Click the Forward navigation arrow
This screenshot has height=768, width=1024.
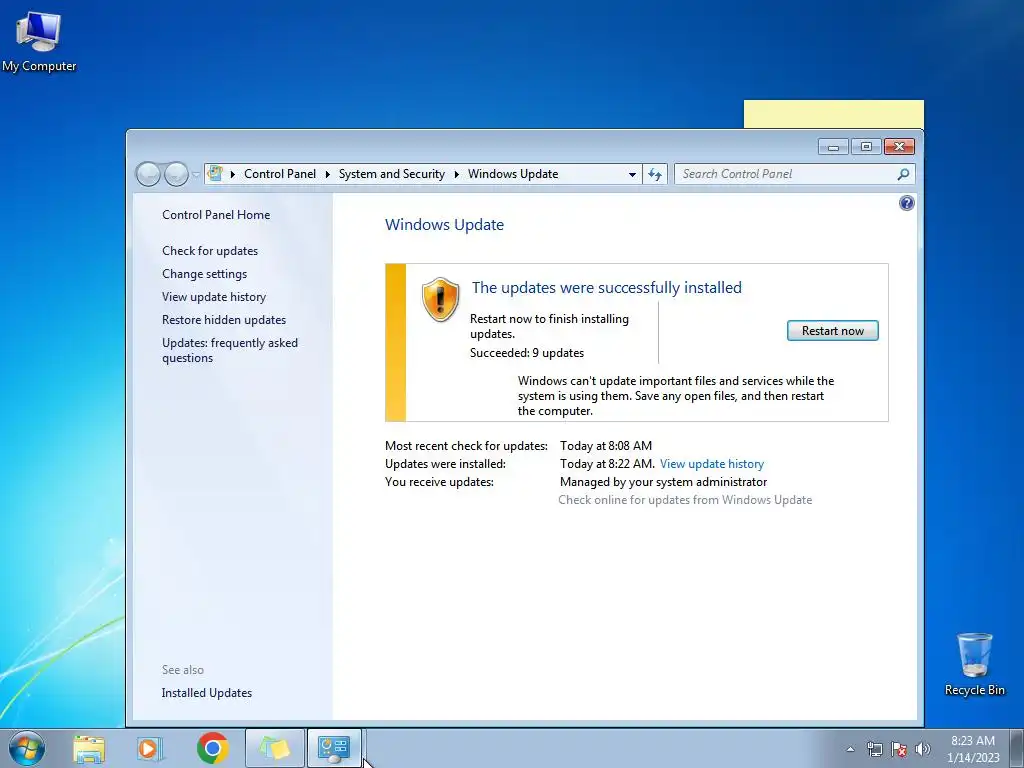176,174
